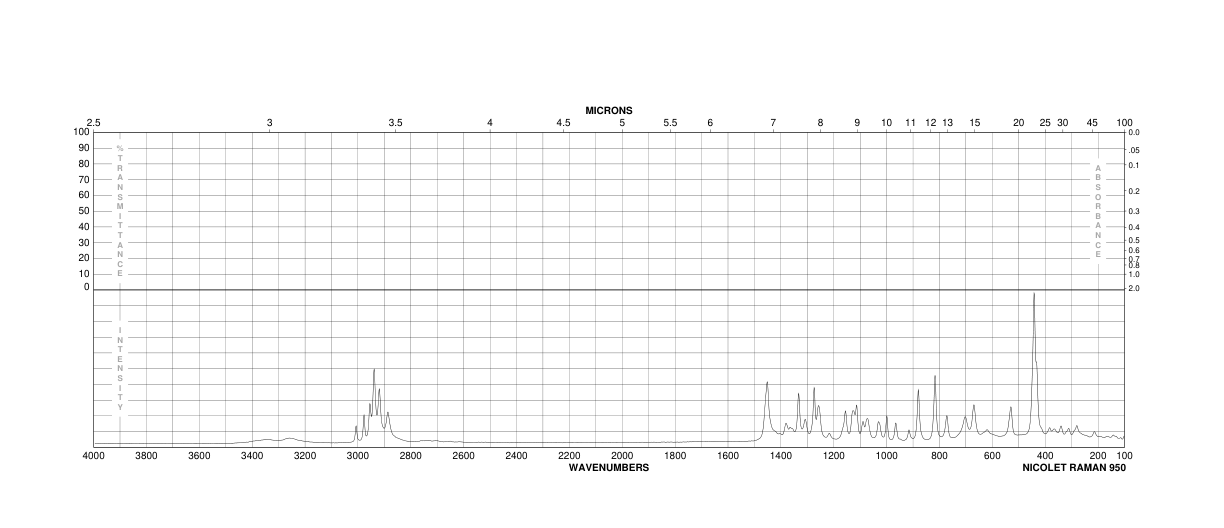Click the 90 transmittance tick label
This screenshot has width=1224, height=528.
click(85, 148)
